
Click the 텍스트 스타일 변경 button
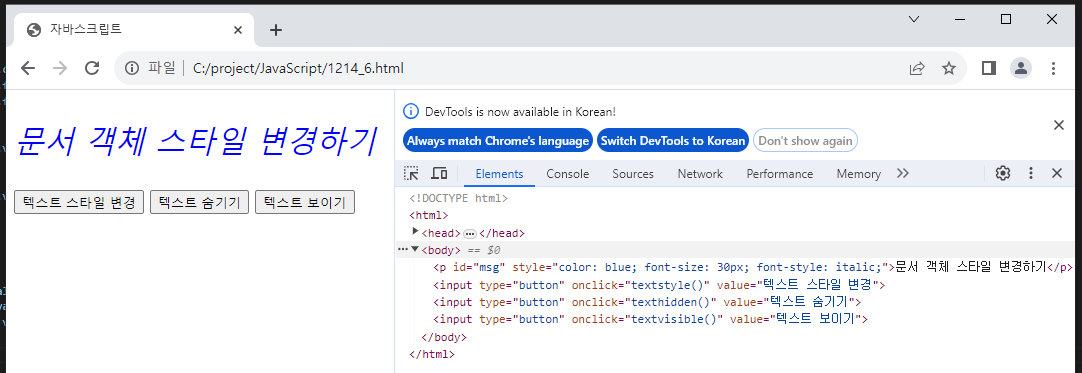[79, 203]
